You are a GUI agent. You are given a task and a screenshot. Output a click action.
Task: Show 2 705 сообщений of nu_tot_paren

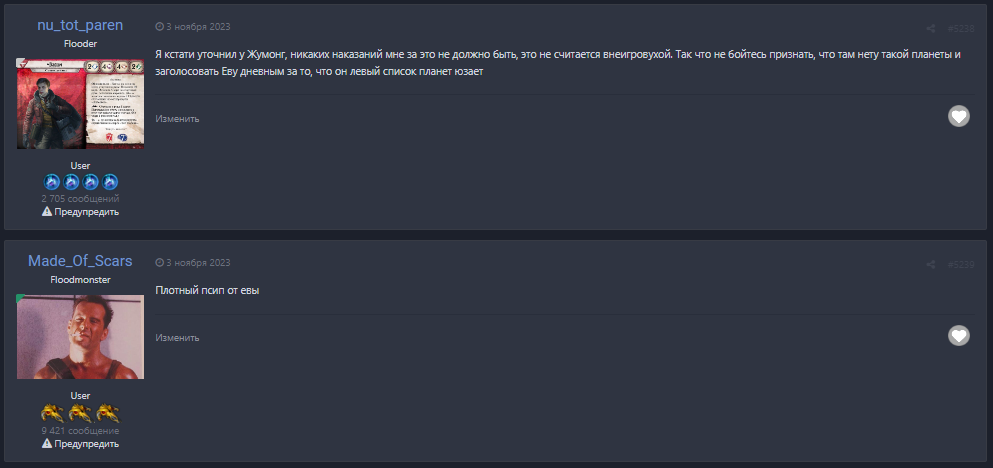(80, 199)
